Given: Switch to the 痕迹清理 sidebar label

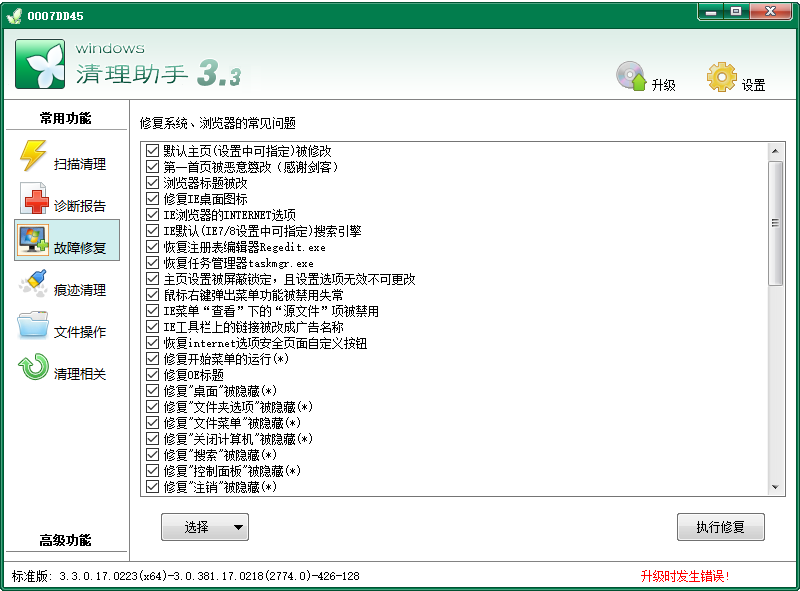Looking at the screenshot, I should point(80,290).
